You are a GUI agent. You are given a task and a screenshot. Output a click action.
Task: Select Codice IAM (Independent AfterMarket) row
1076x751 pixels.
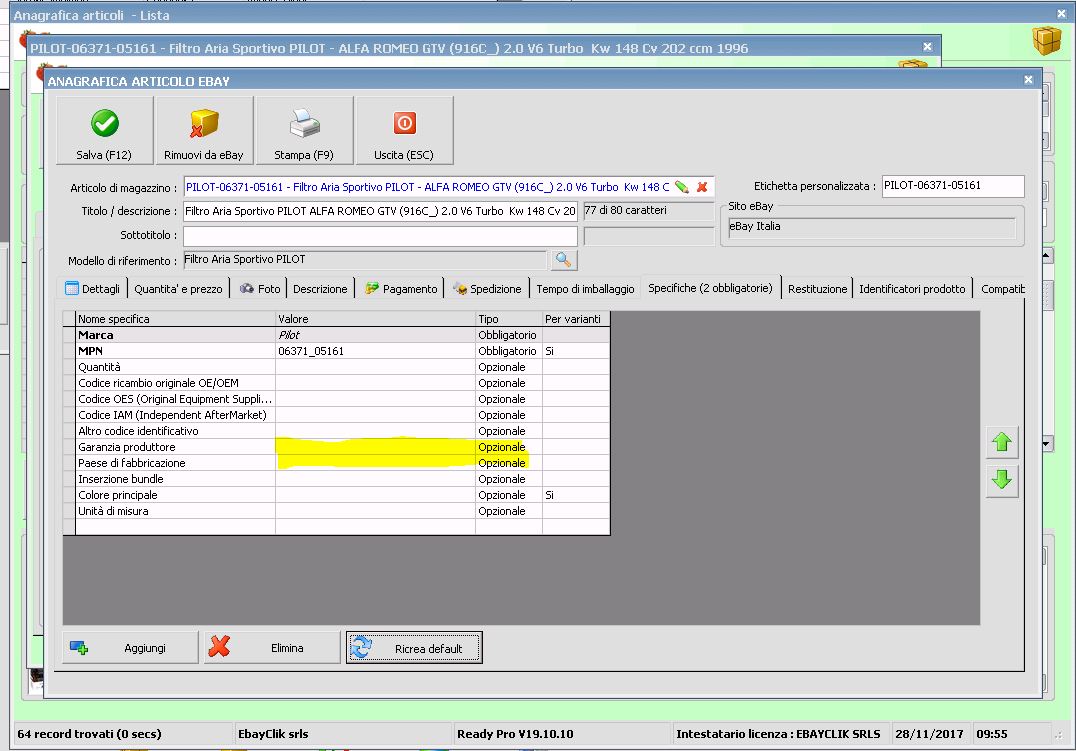tap(336, 415)
